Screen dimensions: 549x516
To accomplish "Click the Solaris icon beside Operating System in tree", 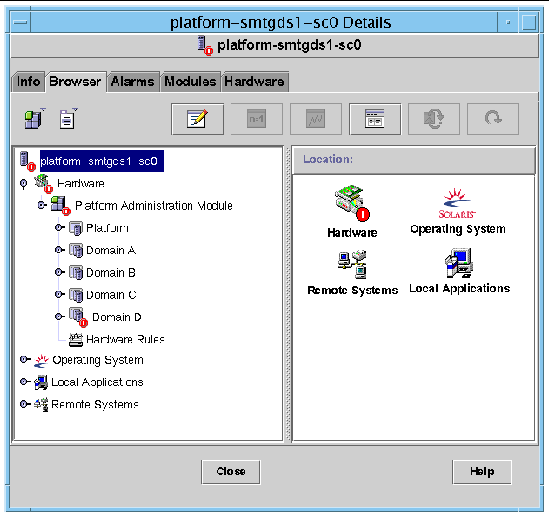I will click(41, 361).
